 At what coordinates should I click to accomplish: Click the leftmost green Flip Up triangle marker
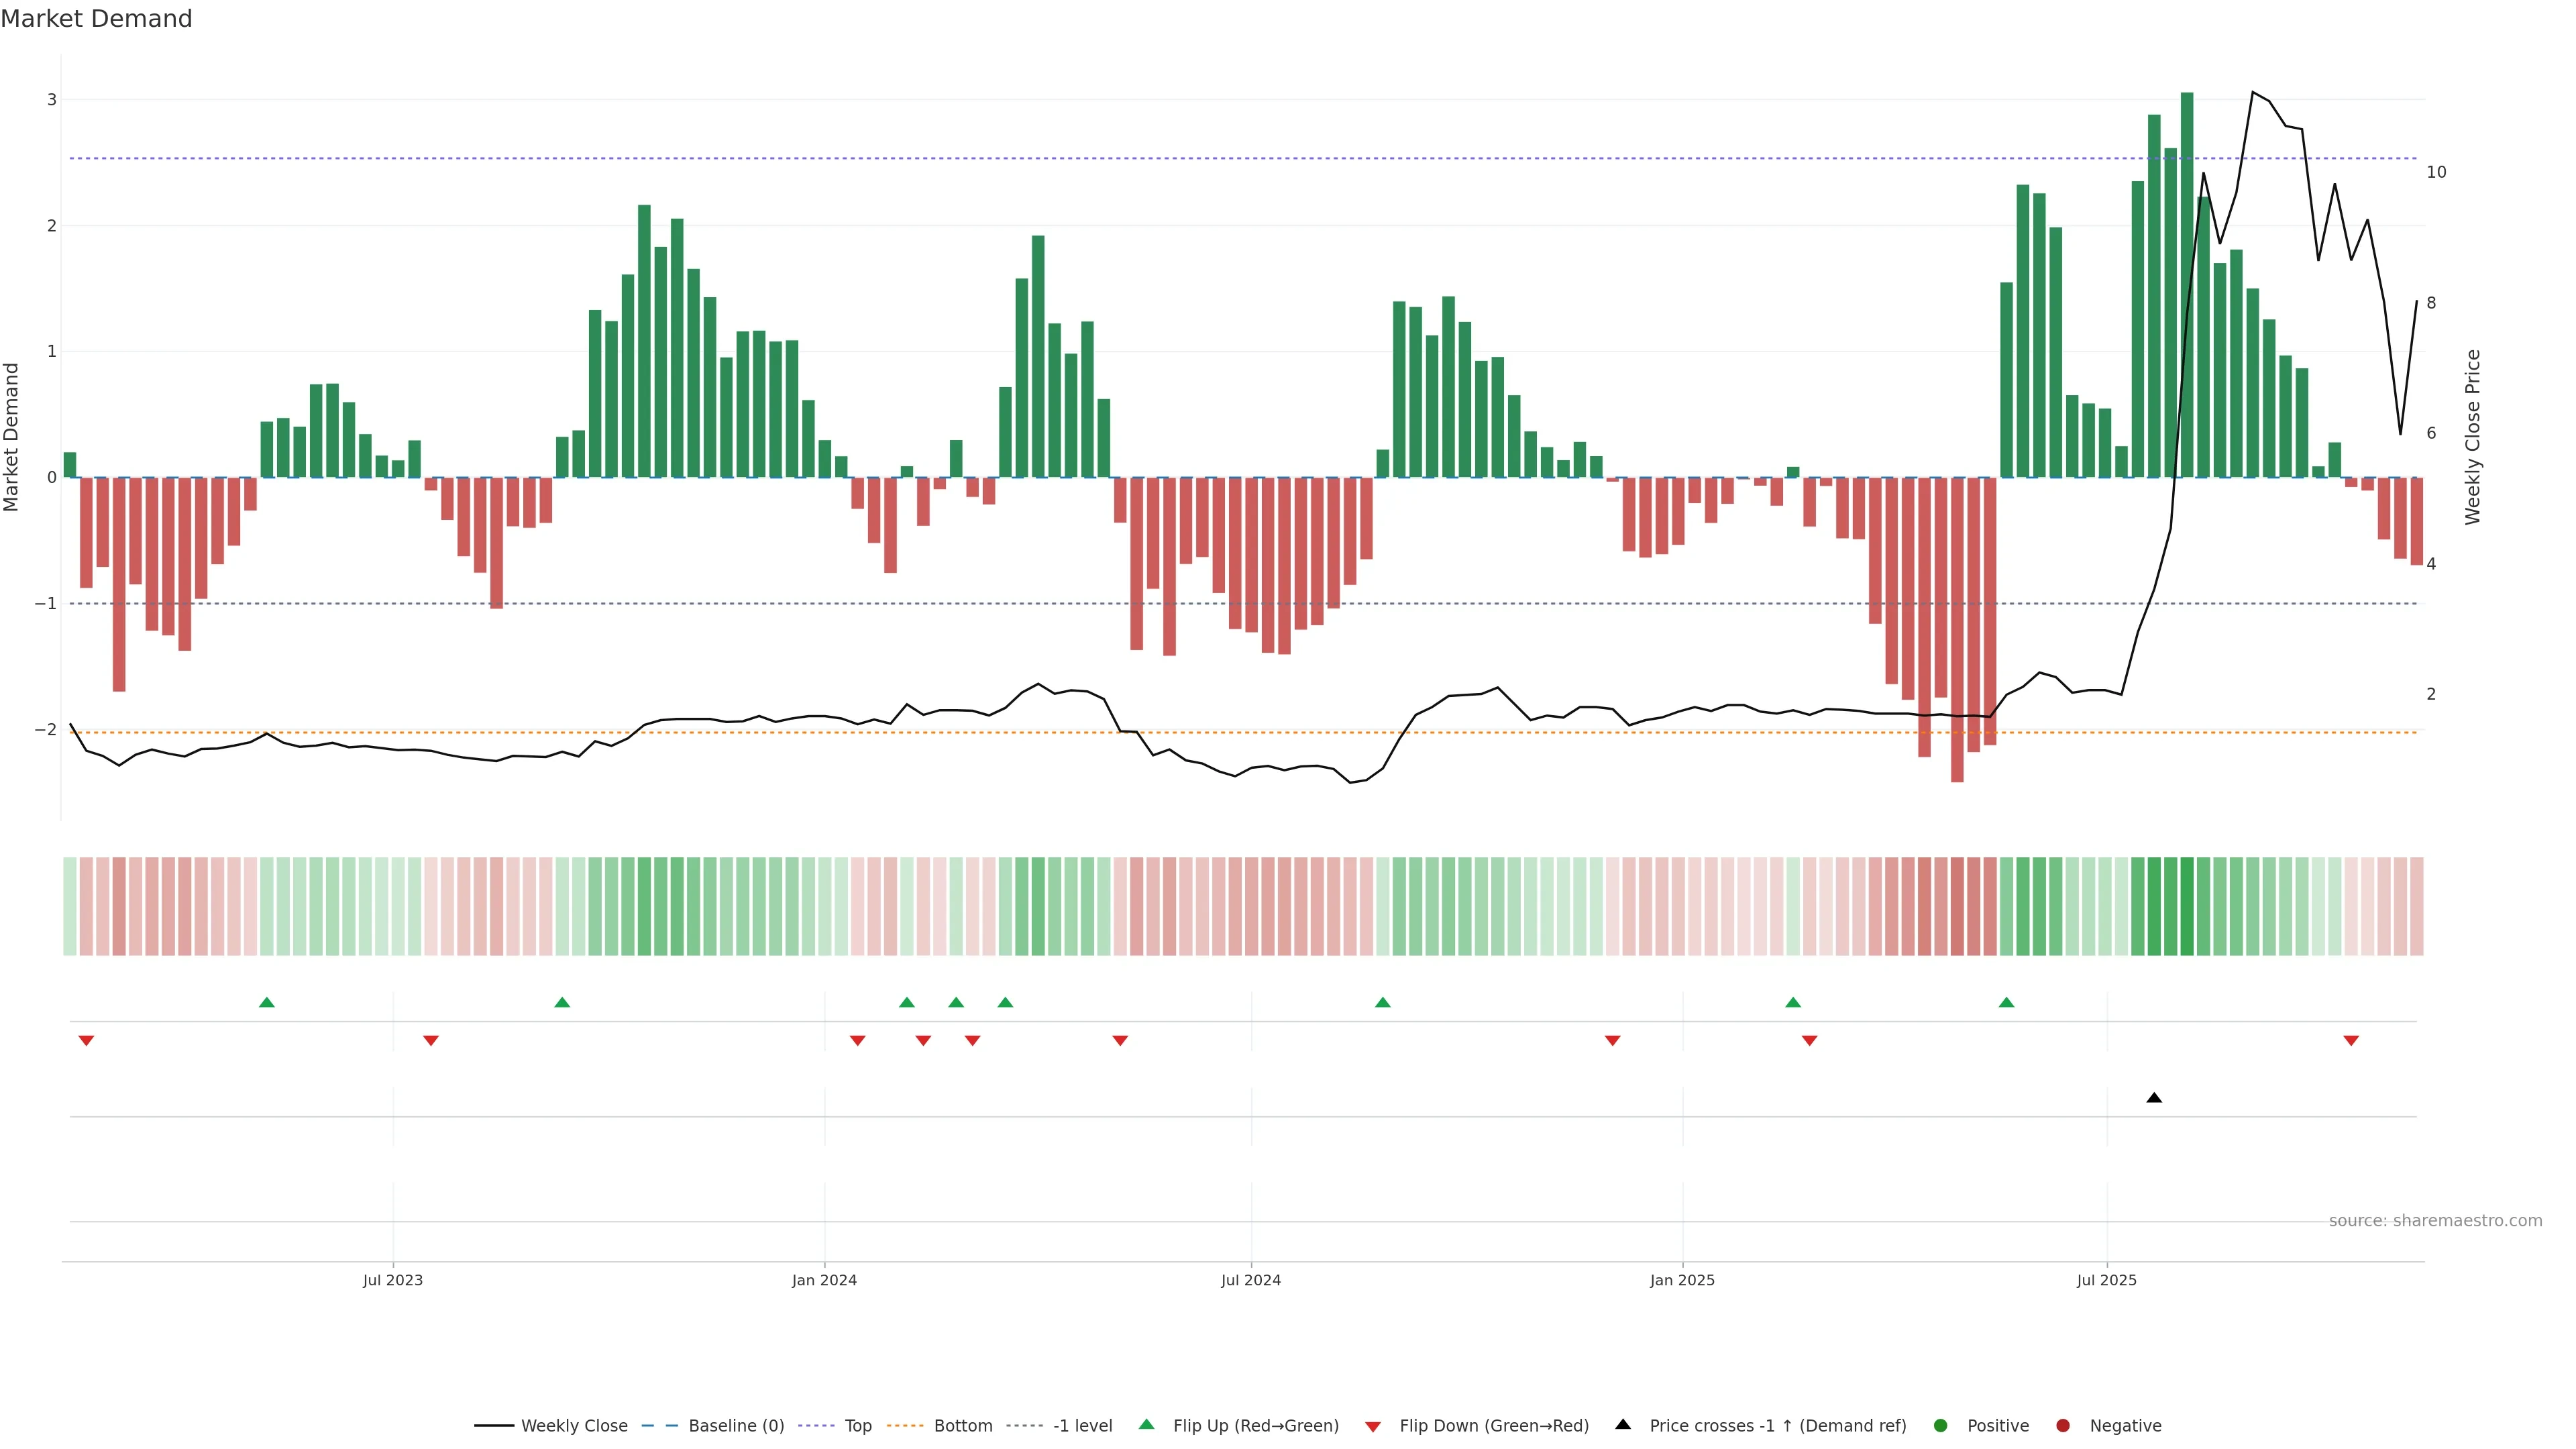click(267, 1002)
